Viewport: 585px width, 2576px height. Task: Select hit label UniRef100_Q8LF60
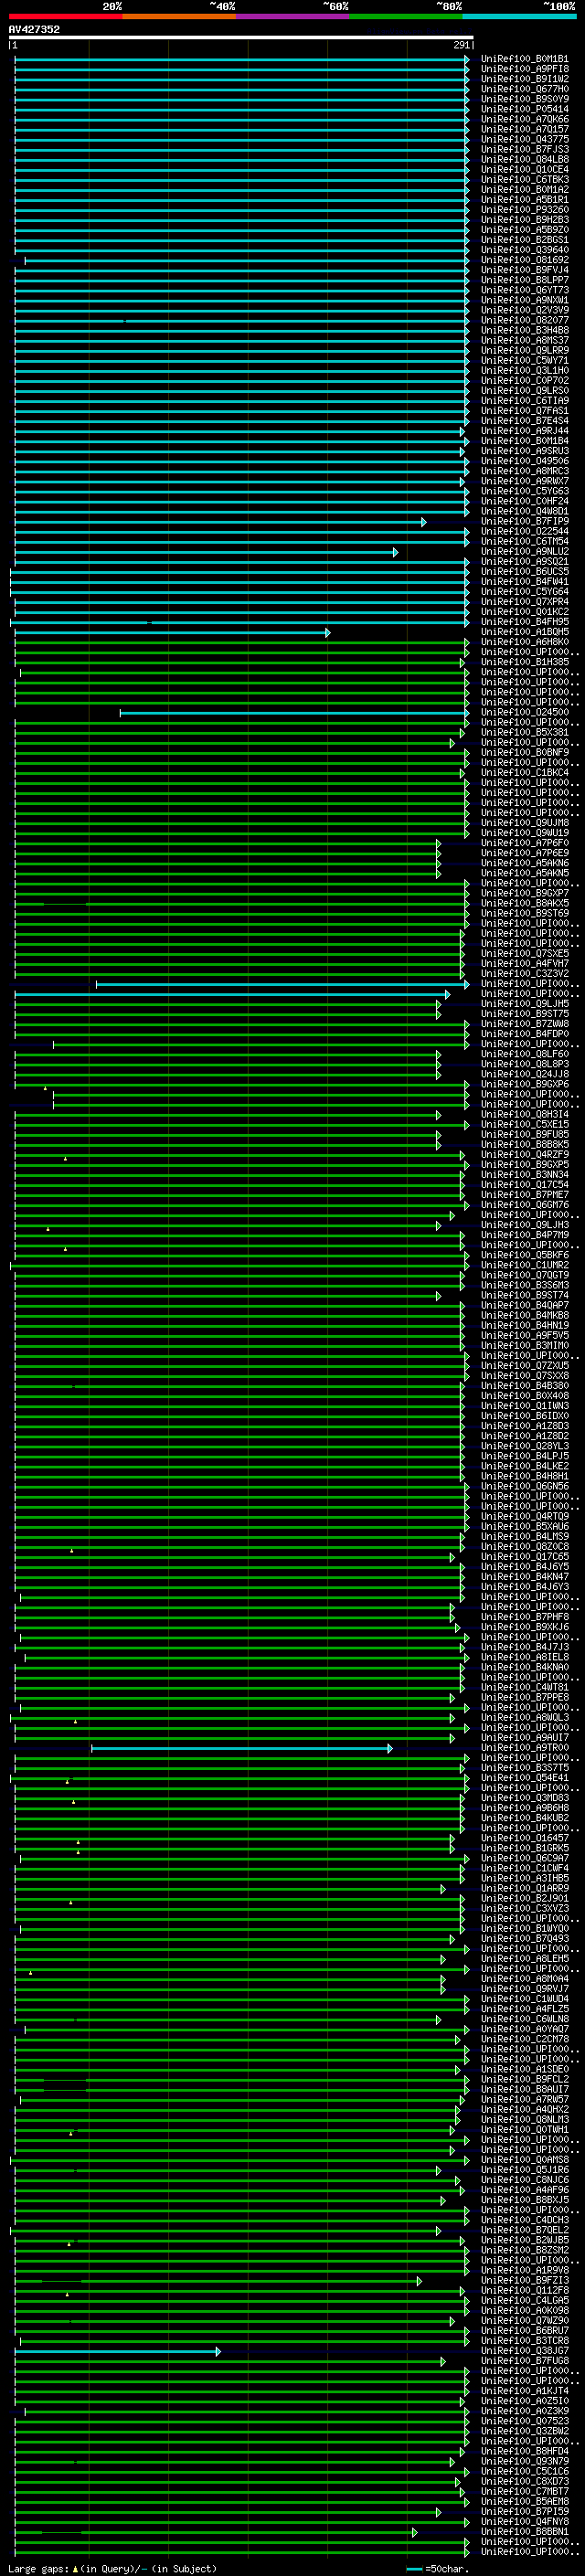point(525,1054)
